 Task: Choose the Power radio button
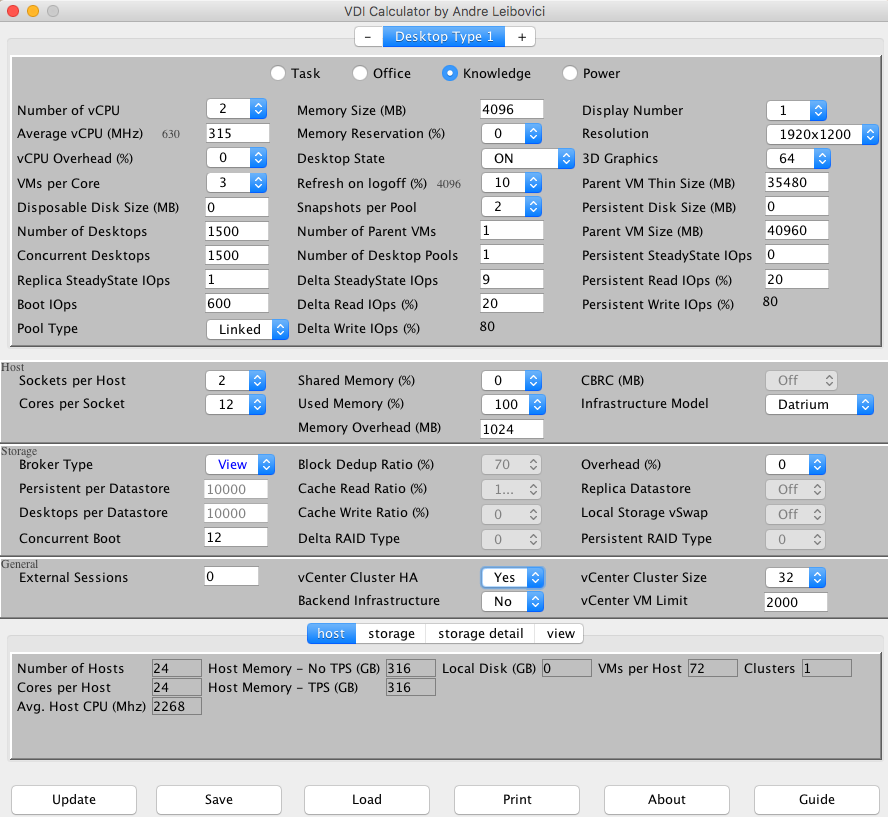coord(570,73)
